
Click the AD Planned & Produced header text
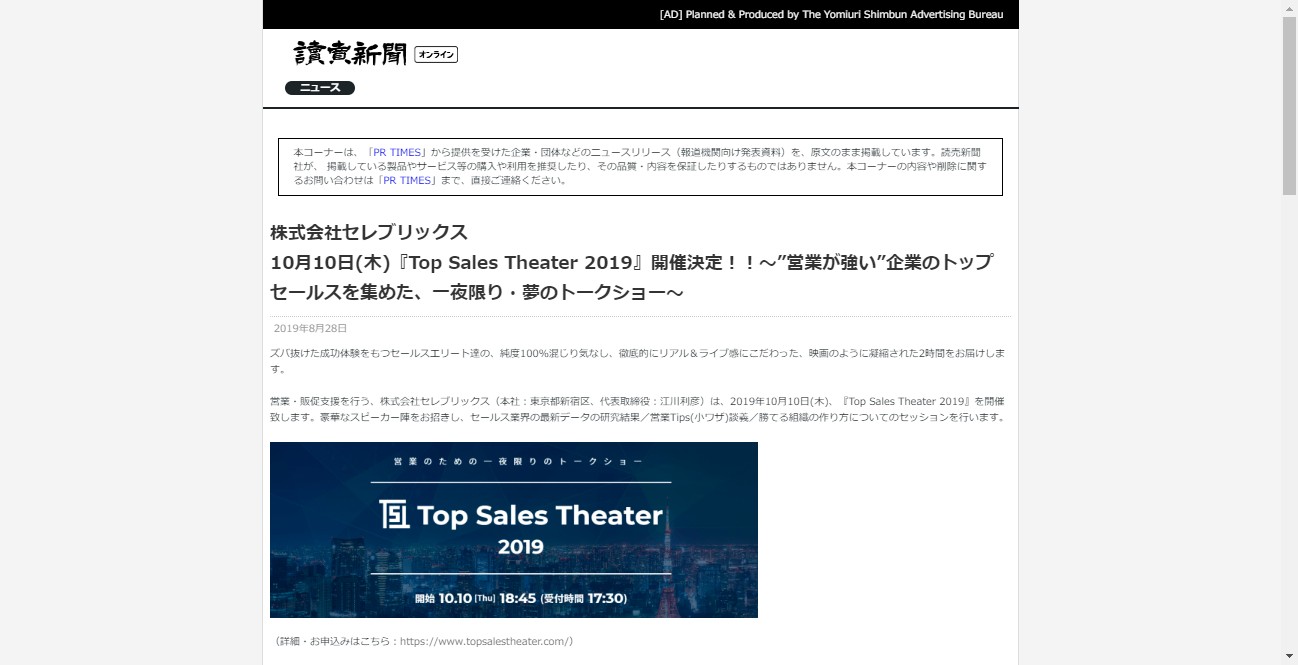(x=831, y=15)
